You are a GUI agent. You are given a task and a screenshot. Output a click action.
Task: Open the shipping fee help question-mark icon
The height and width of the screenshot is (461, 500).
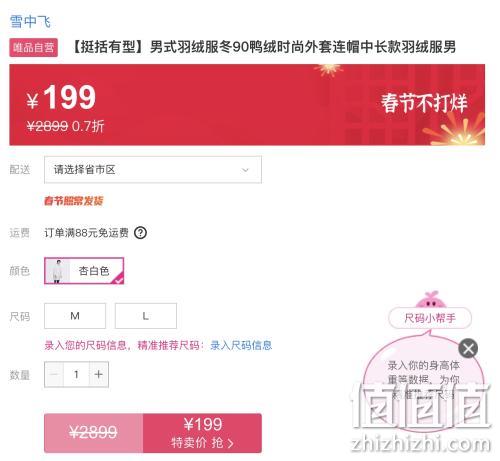point(140,233)
